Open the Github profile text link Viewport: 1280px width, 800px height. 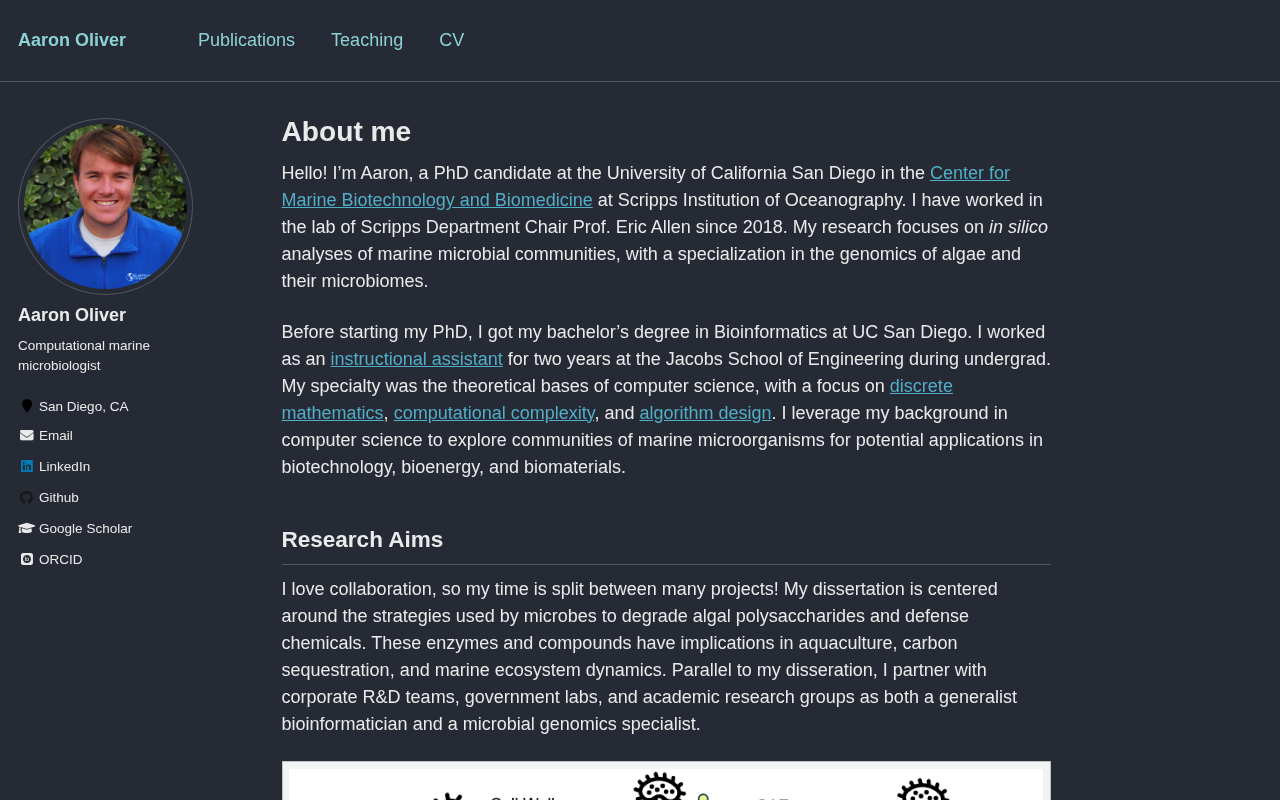point(58,497)
